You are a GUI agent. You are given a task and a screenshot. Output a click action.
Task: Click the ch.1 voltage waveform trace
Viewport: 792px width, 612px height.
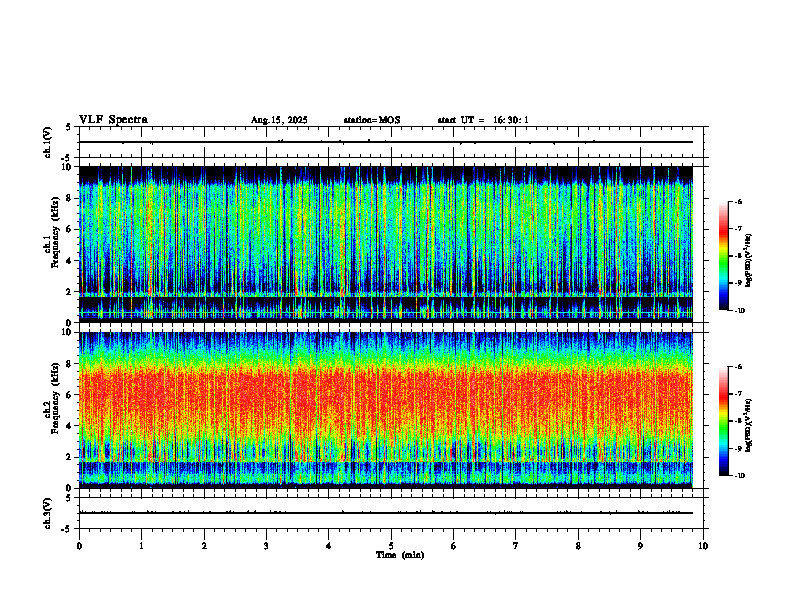pyautogui.click(x=386, y=142)
